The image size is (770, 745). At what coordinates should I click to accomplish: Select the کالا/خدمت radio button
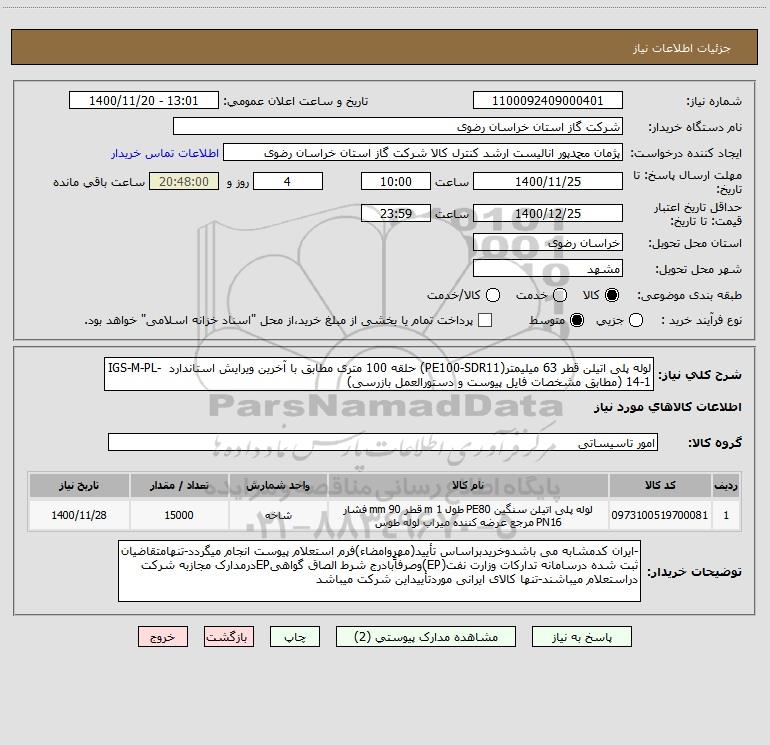coord(493,295)
